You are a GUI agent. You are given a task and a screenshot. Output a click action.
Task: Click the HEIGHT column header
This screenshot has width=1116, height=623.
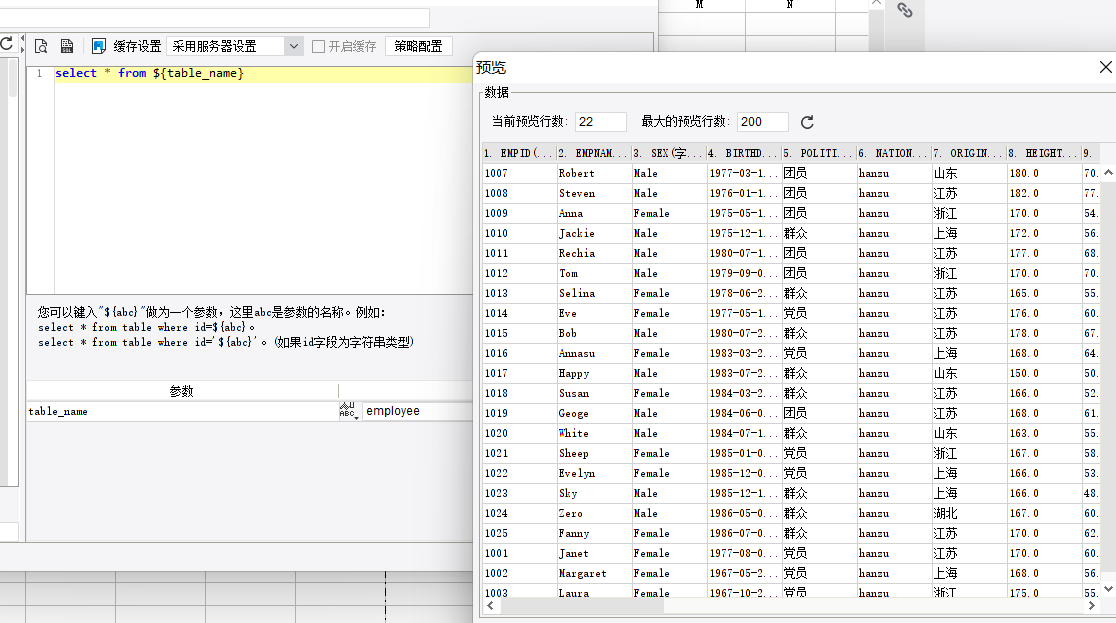1044,153
